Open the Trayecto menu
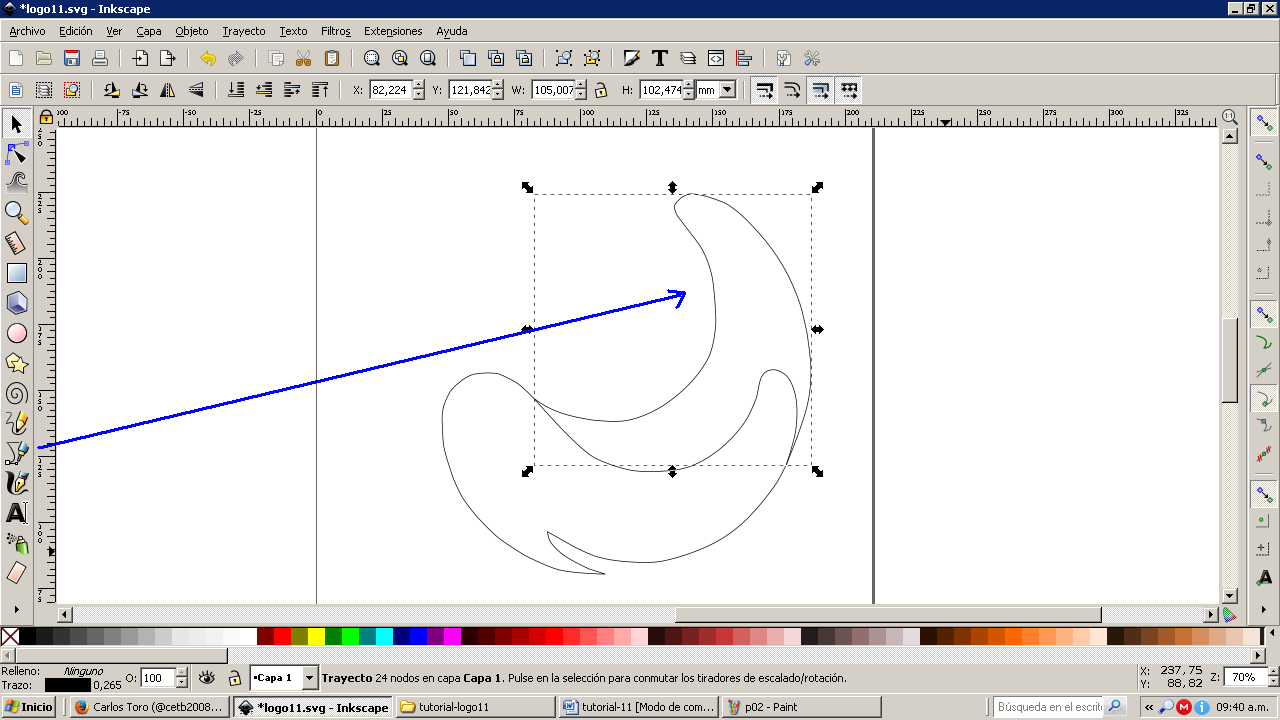1280x720 pixels. point(244,31)
